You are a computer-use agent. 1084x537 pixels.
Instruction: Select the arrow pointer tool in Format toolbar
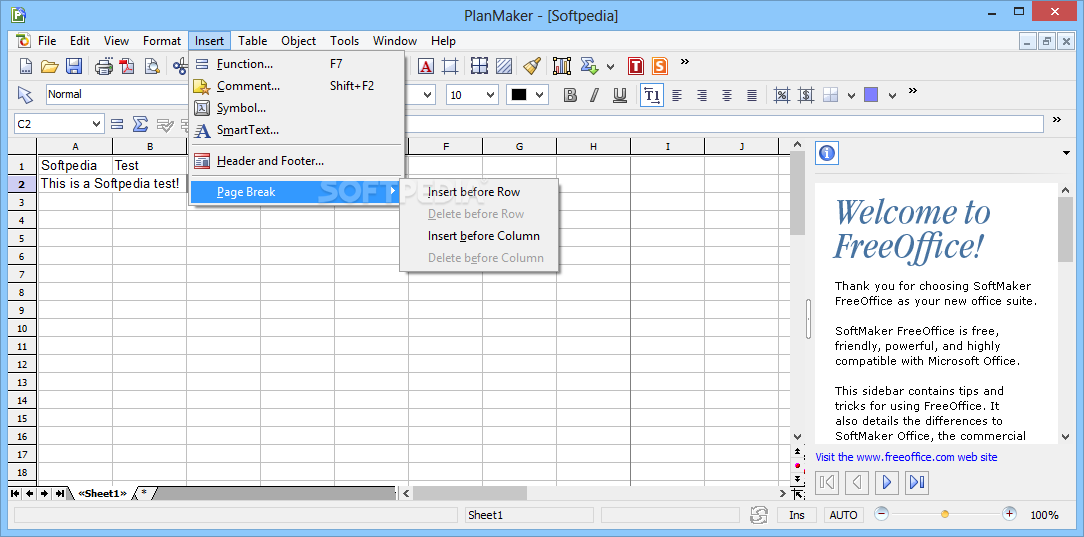[26, 95]
